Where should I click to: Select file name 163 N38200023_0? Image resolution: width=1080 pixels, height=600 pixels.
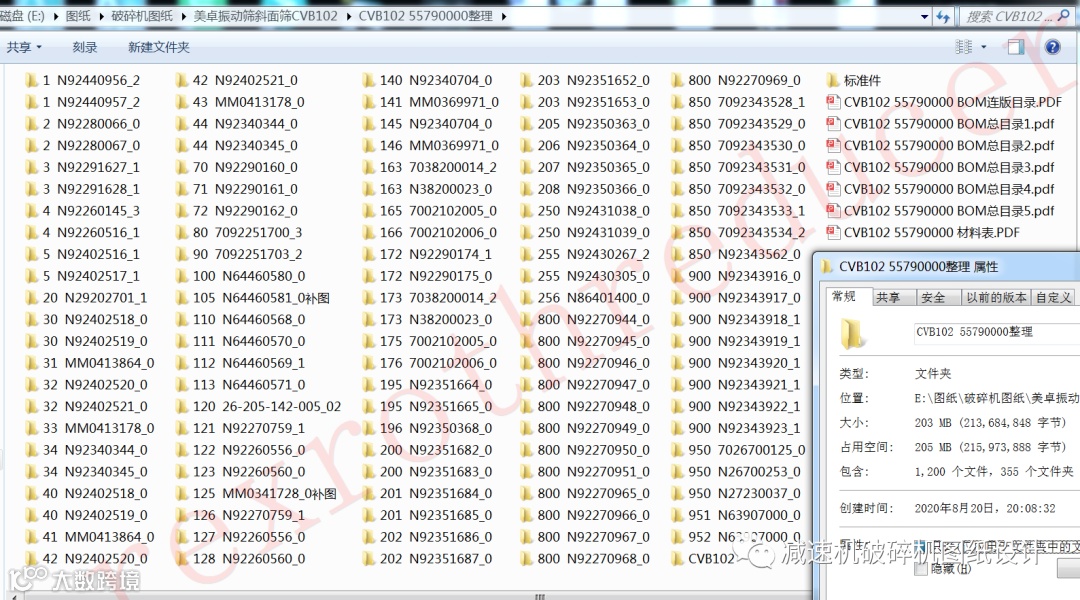436,189
